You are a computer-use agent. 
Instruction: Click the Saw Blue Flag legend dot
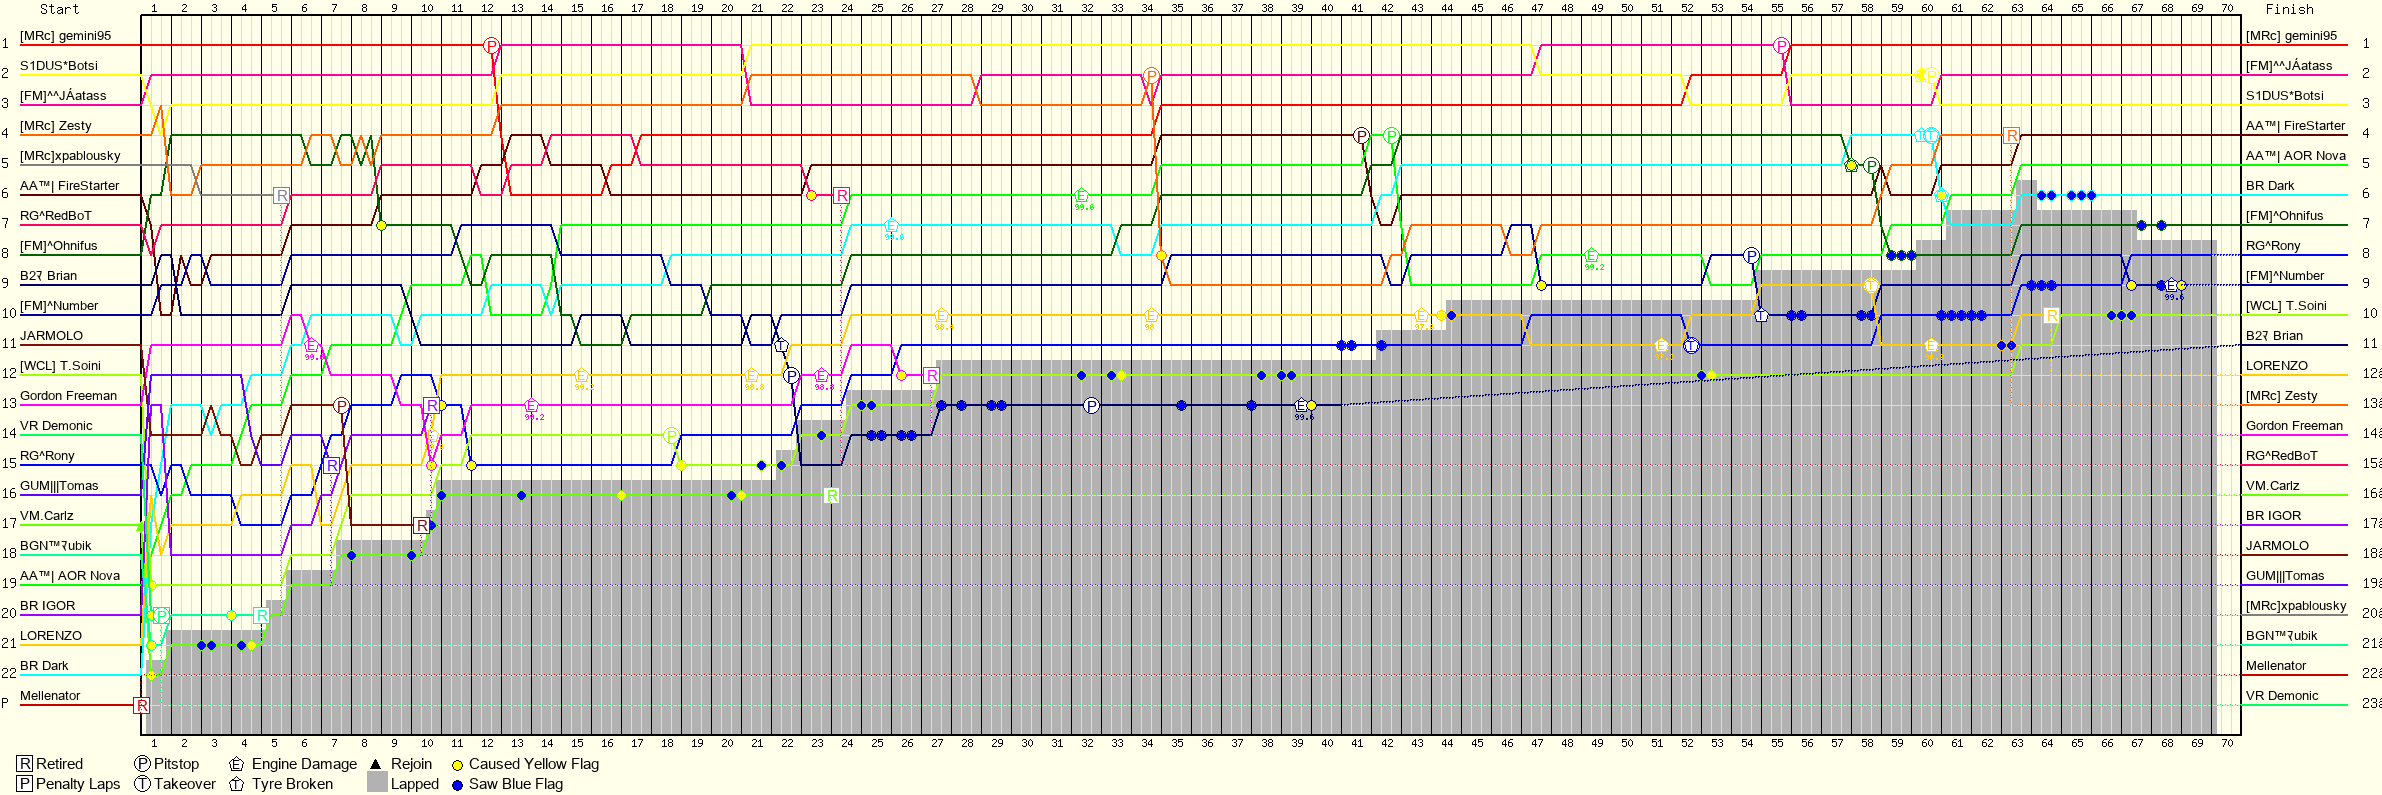pyautogui.click(x=457, y=785)
